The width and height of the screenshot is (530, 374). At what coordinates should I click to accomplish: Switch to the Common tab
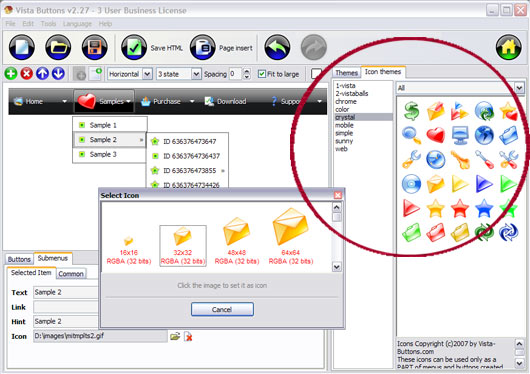point(71,274)
